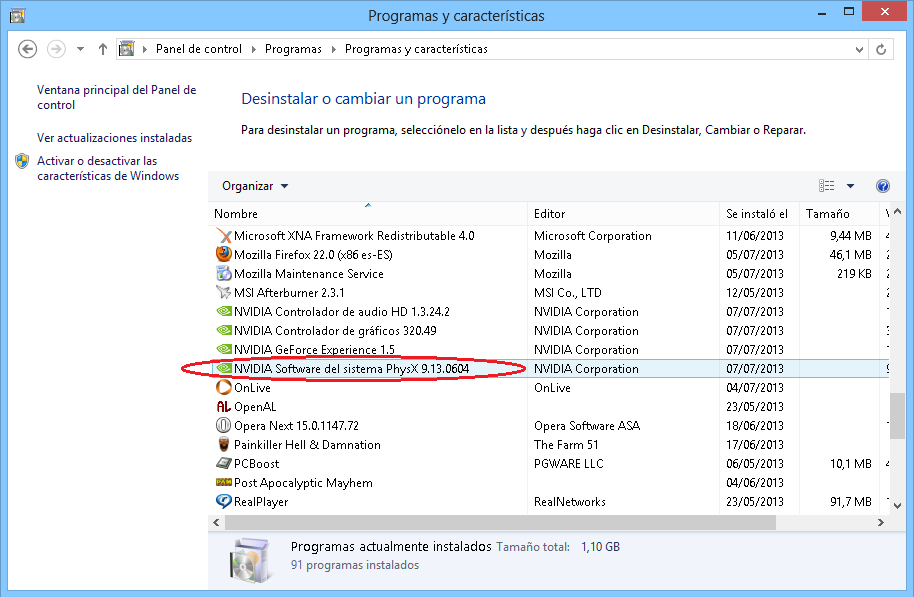This screenshot has width=914, height=597.
Task: Click the Opera Next program icon
Action: tap(224, 425)
